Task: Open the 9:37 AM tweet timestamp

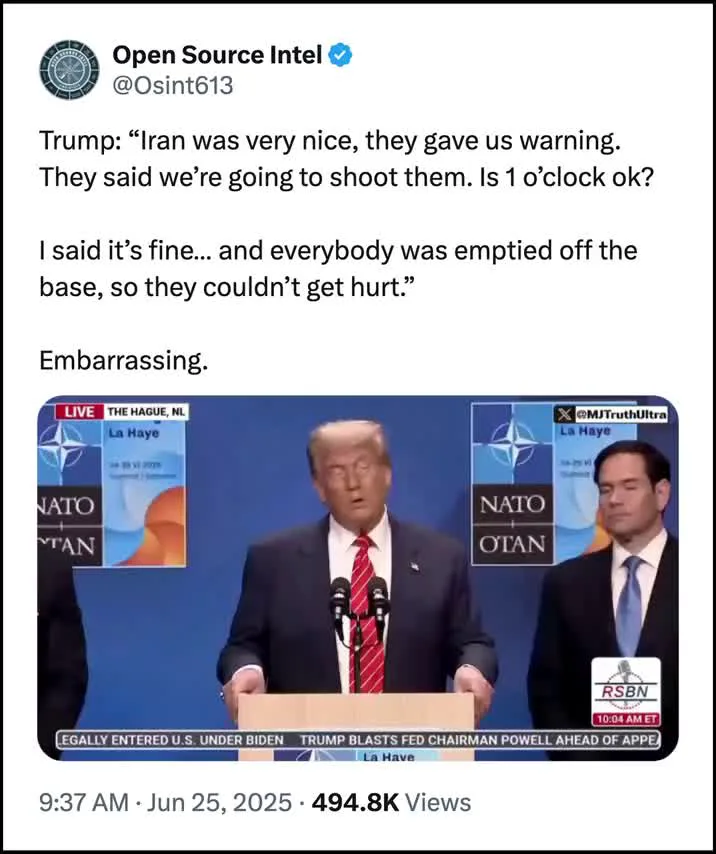Action: click(84, 802)
